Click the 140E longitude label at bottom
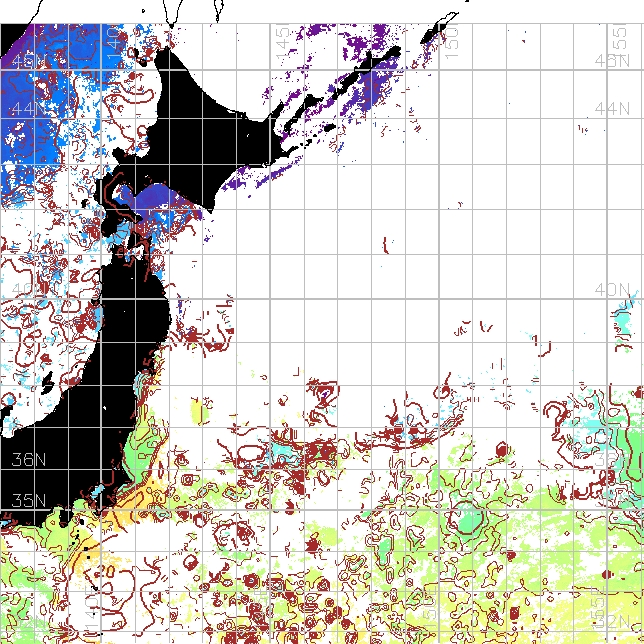Image resolution: width=644 pixels, height=644 pixels. [92, 609]
